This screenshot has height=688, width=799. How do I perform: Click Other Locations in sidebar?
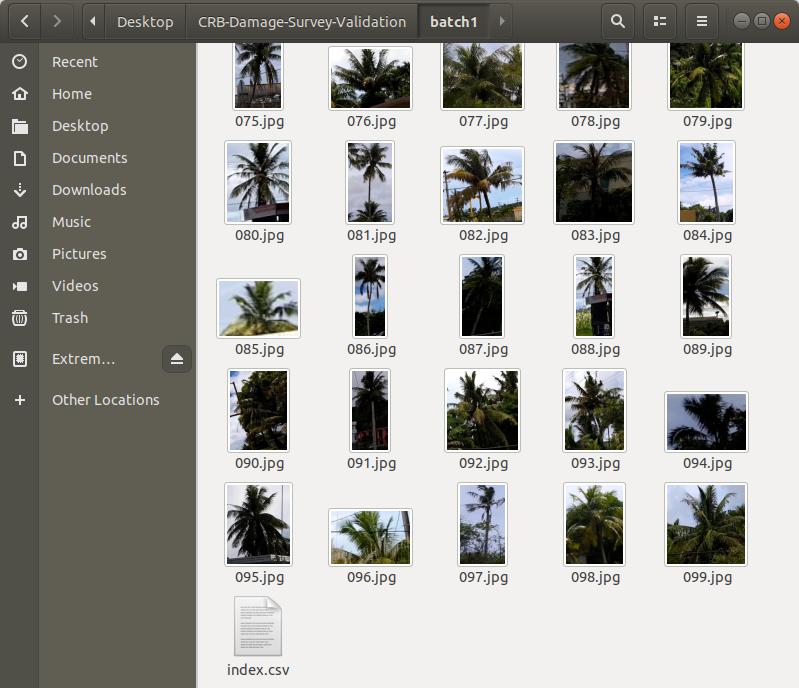105,400
